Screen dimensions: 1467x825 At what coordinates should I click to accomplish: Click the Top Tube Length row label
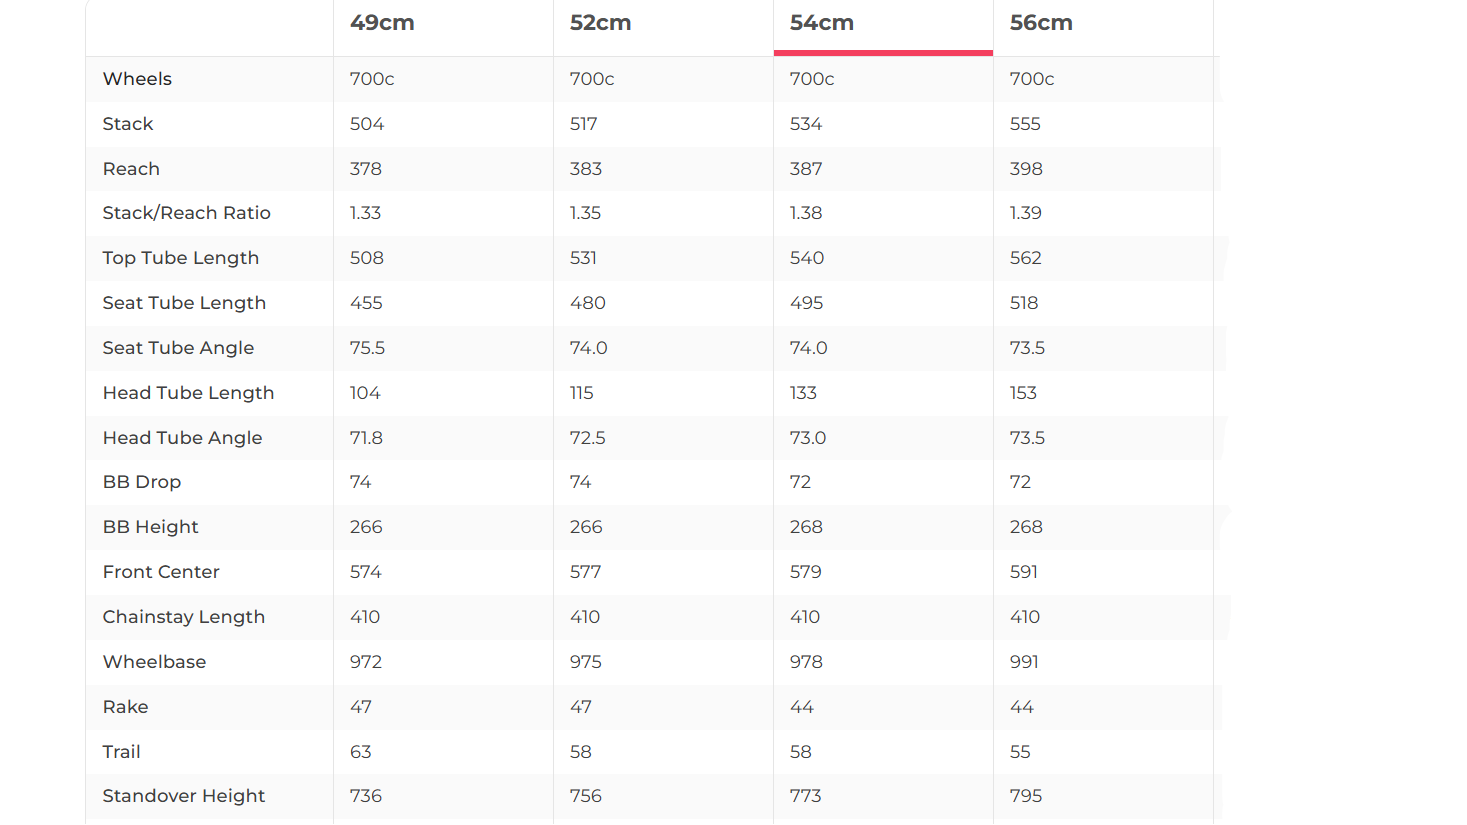point(180,258)
